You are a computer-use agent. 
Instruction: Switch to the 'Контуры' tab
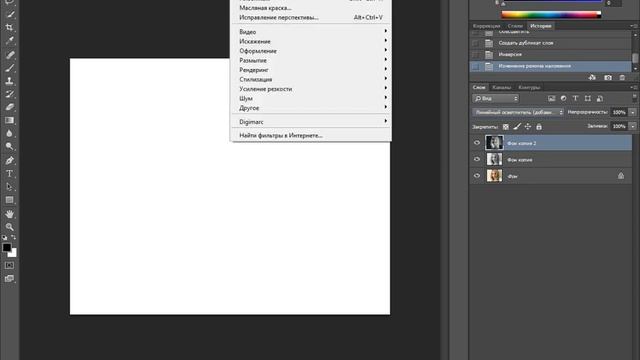coord(529,87)
